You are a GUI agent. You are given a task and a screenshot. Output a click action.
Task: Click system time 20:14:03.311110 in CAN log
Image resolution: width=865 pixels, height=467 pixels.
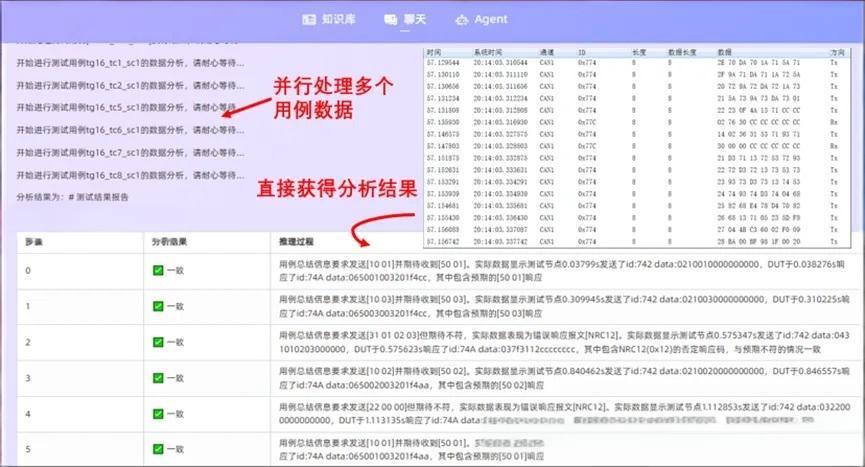pyautogui.click(x=500, y=74)
